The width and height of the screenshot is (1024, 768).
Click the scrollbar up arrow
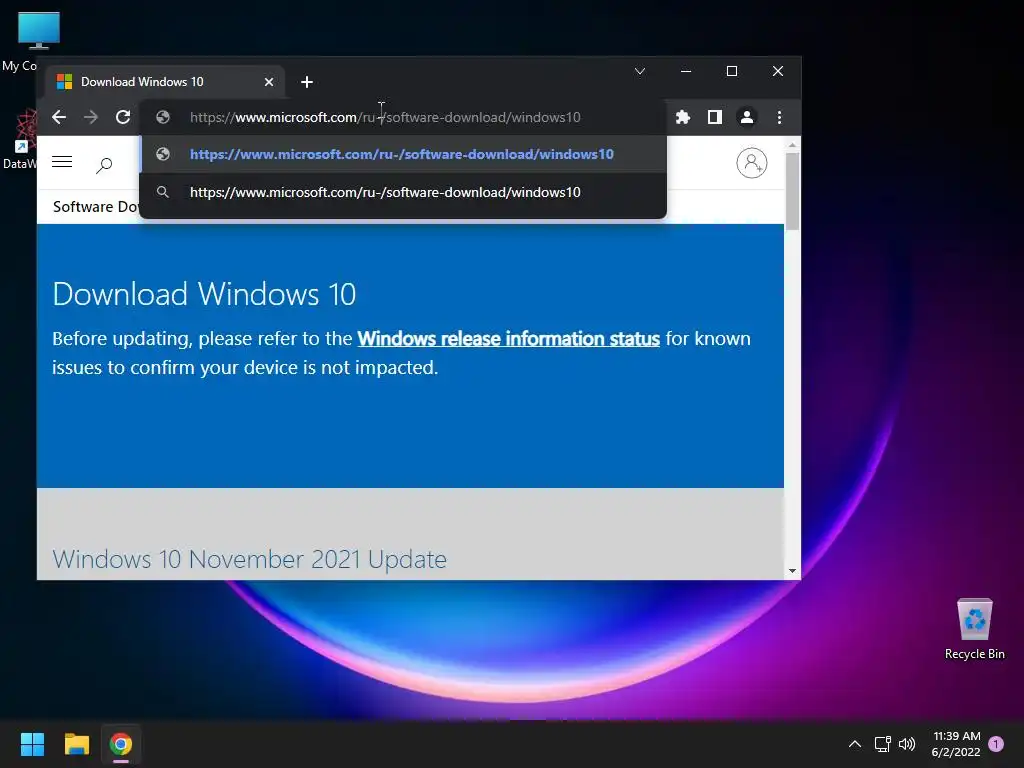tap(792, 145)
